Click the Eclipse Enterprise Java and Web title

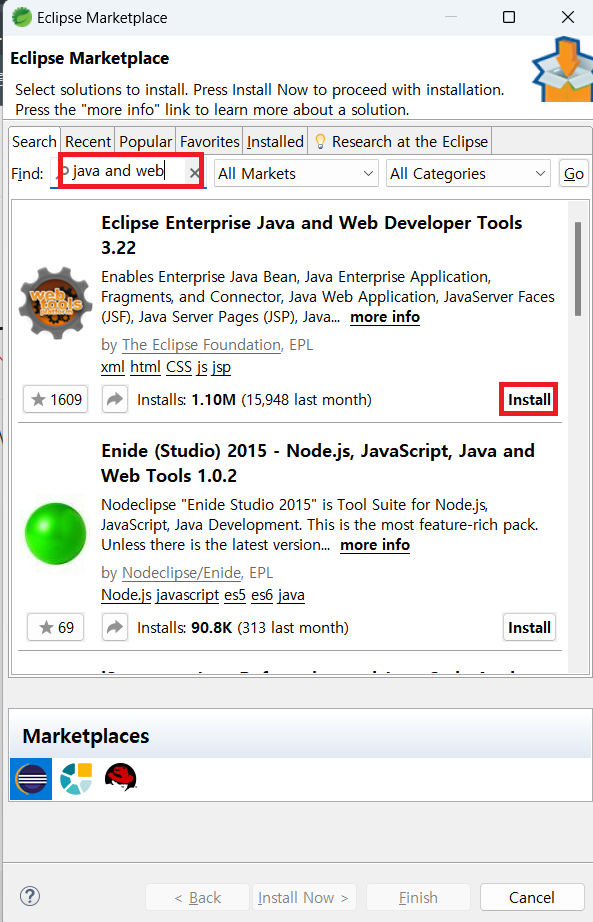[311, 235]
